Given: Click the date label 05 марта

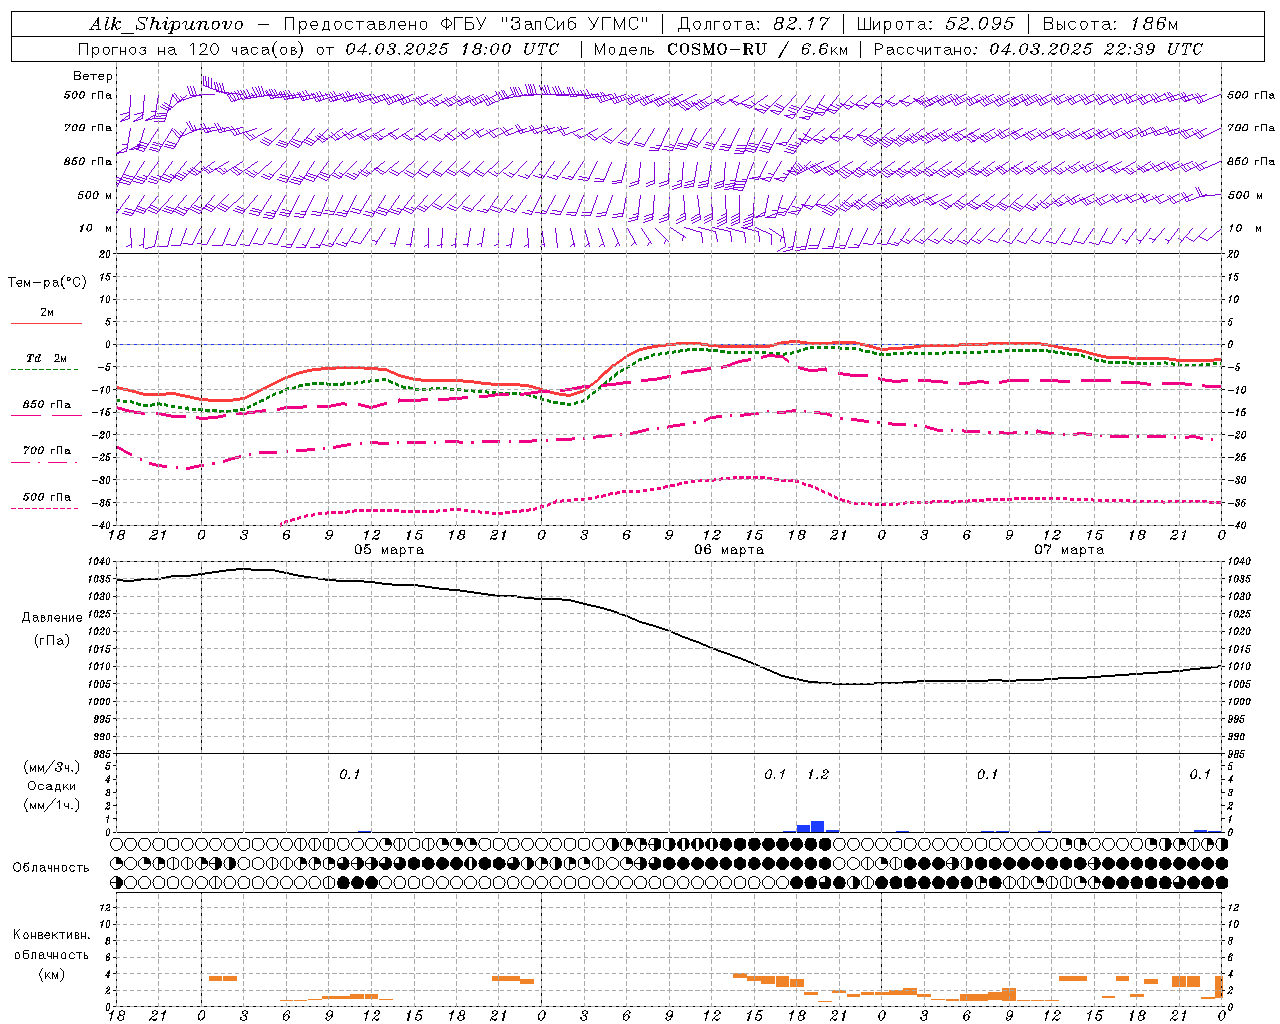Looking at the screenshot, I should [x=389, y=550].
